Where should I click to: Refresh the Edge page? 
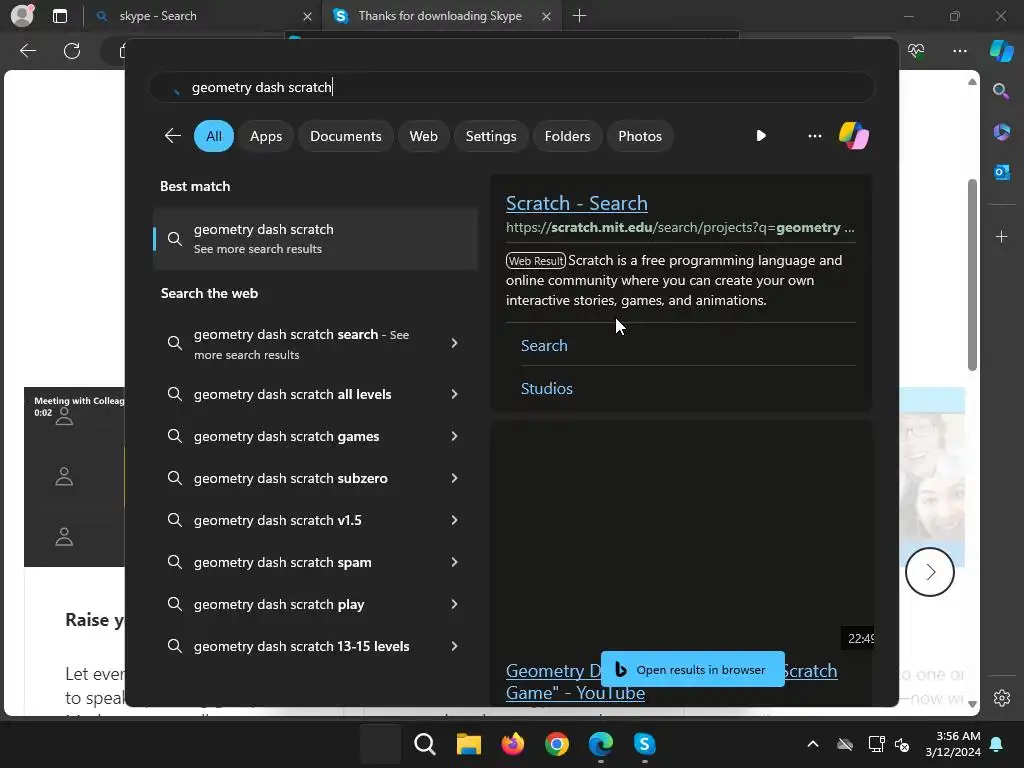(72, 51)
